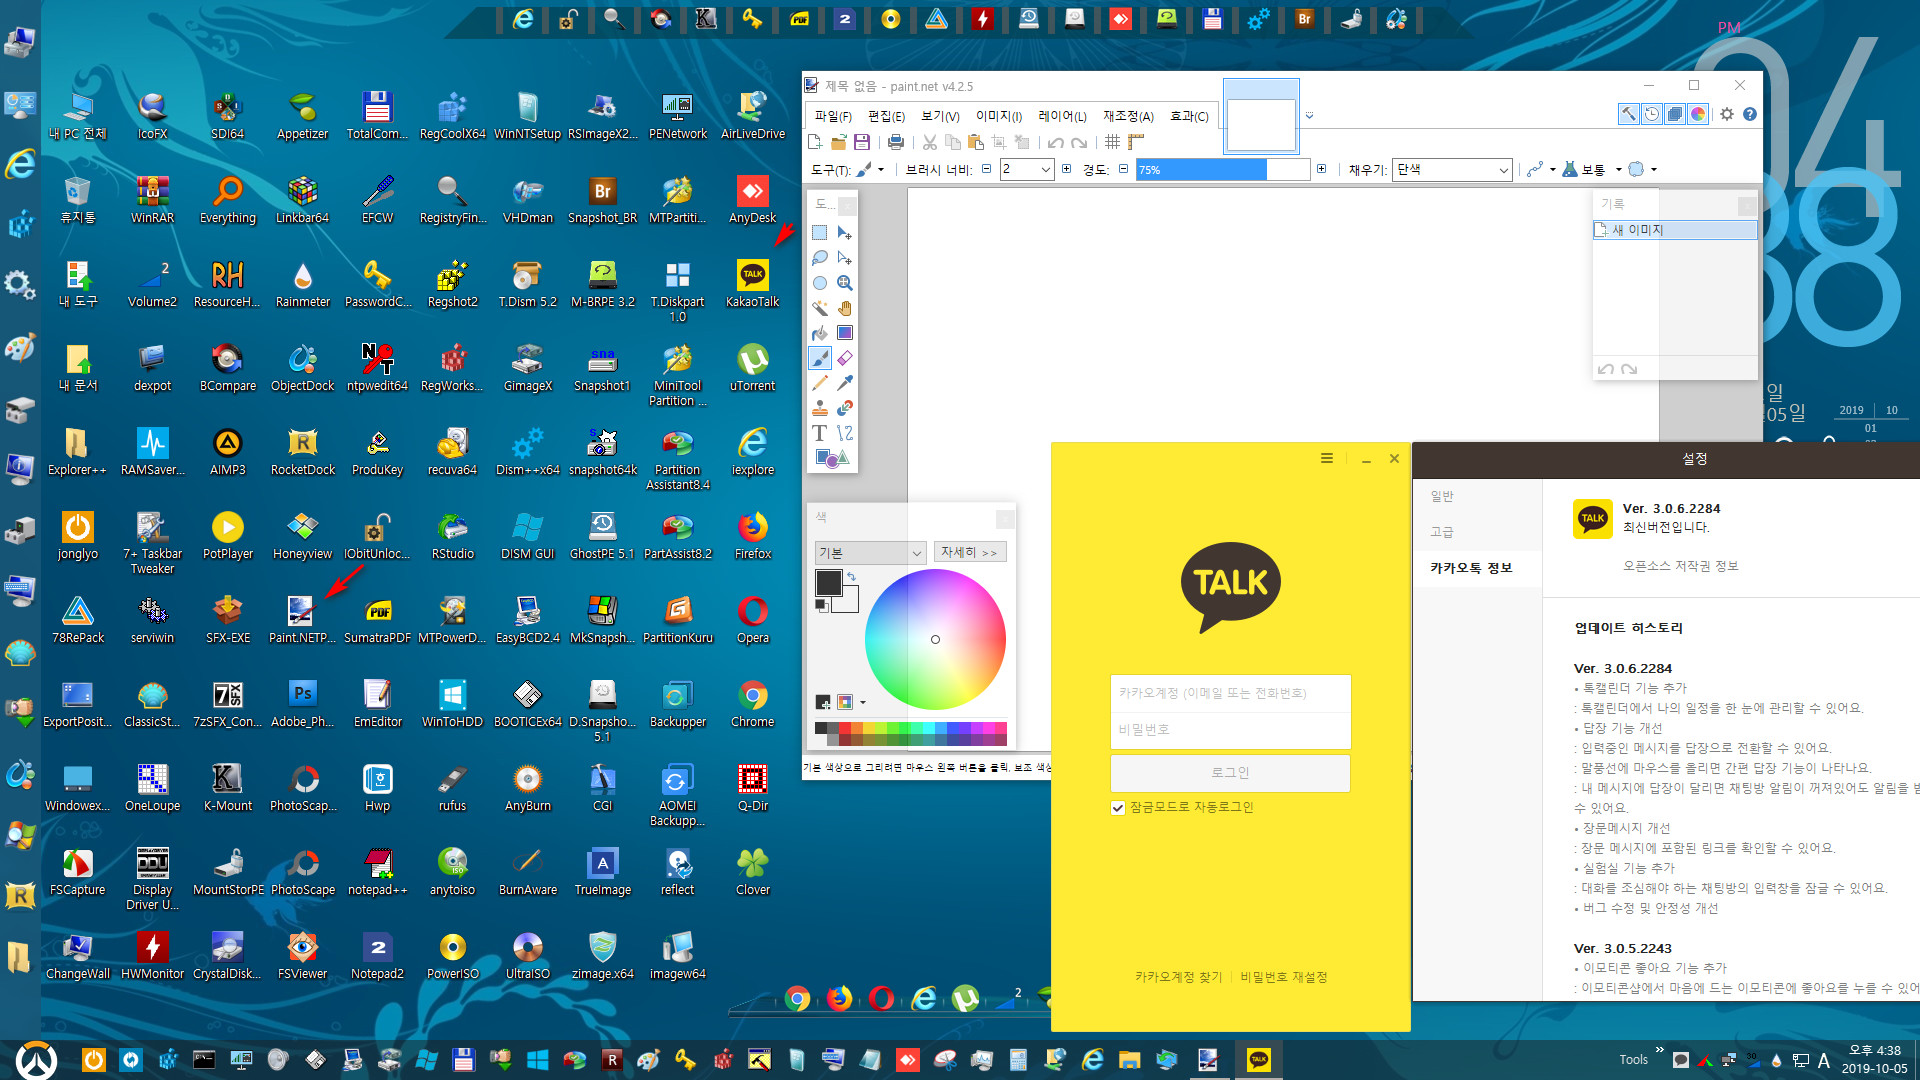The width and height of the screenshot is (1920, 1080).
Task: Select the Pencil tool
Action: pyautogui.click(x=820, y=383)
